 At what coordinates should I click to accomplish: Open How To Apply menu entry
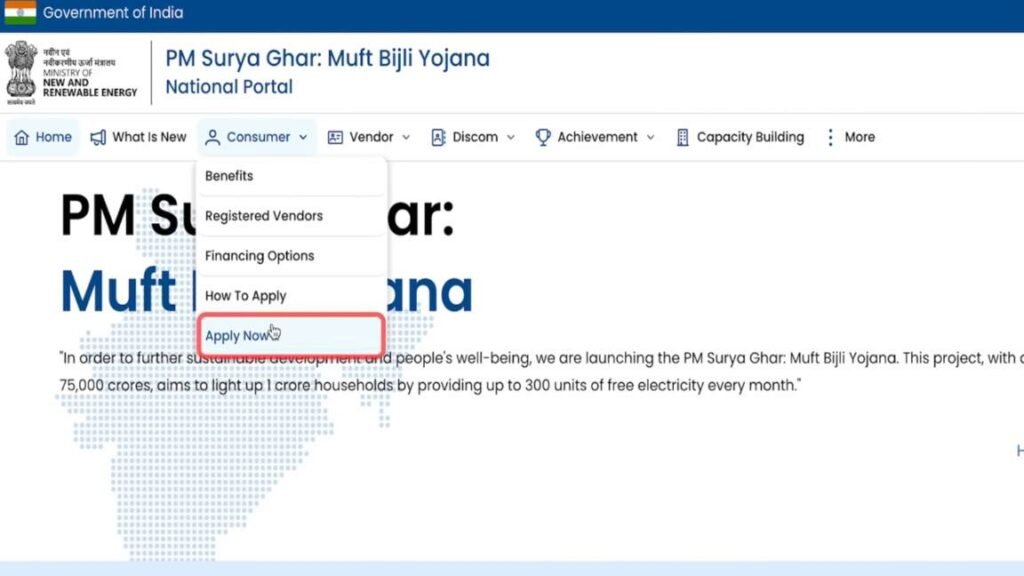pyautogui.click(x=291, y=295)
